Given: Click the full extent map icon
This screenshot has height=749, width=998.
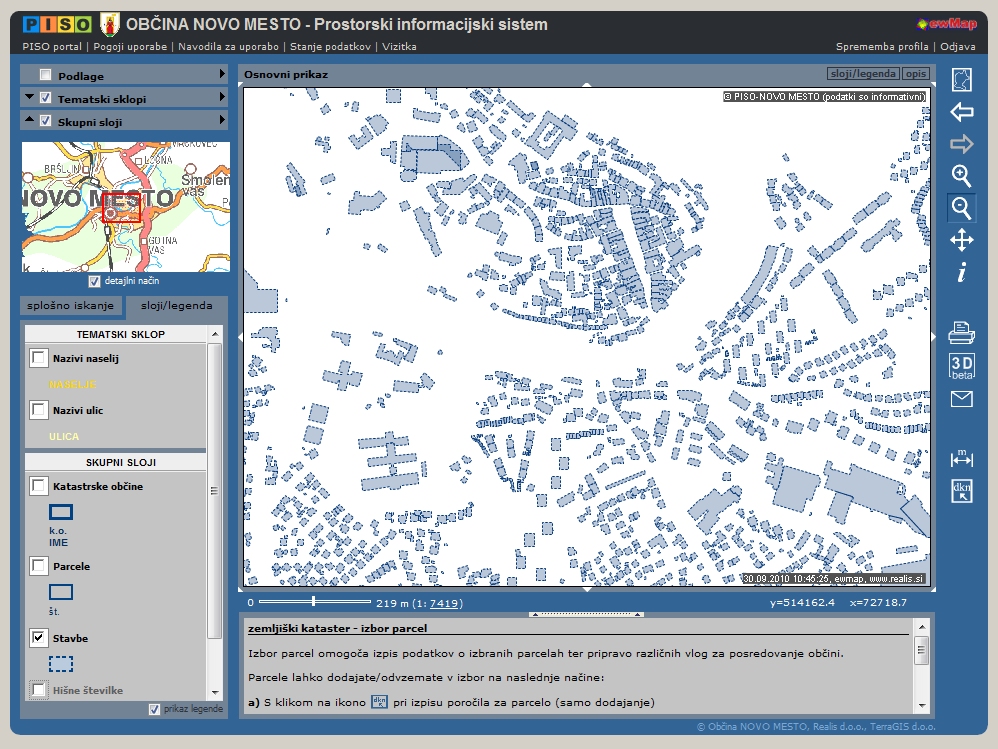Looking at the screenshot, I should point(961,79).
